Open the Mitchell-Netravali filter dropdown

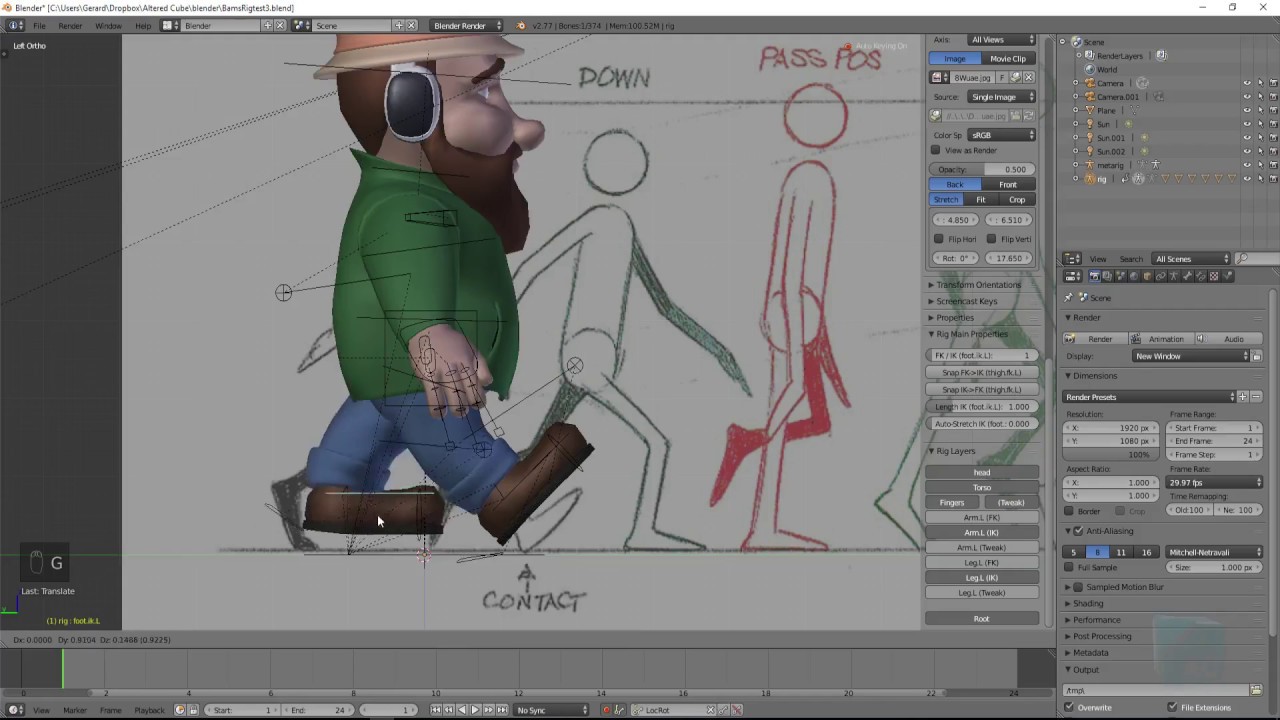pos(1215,552)
